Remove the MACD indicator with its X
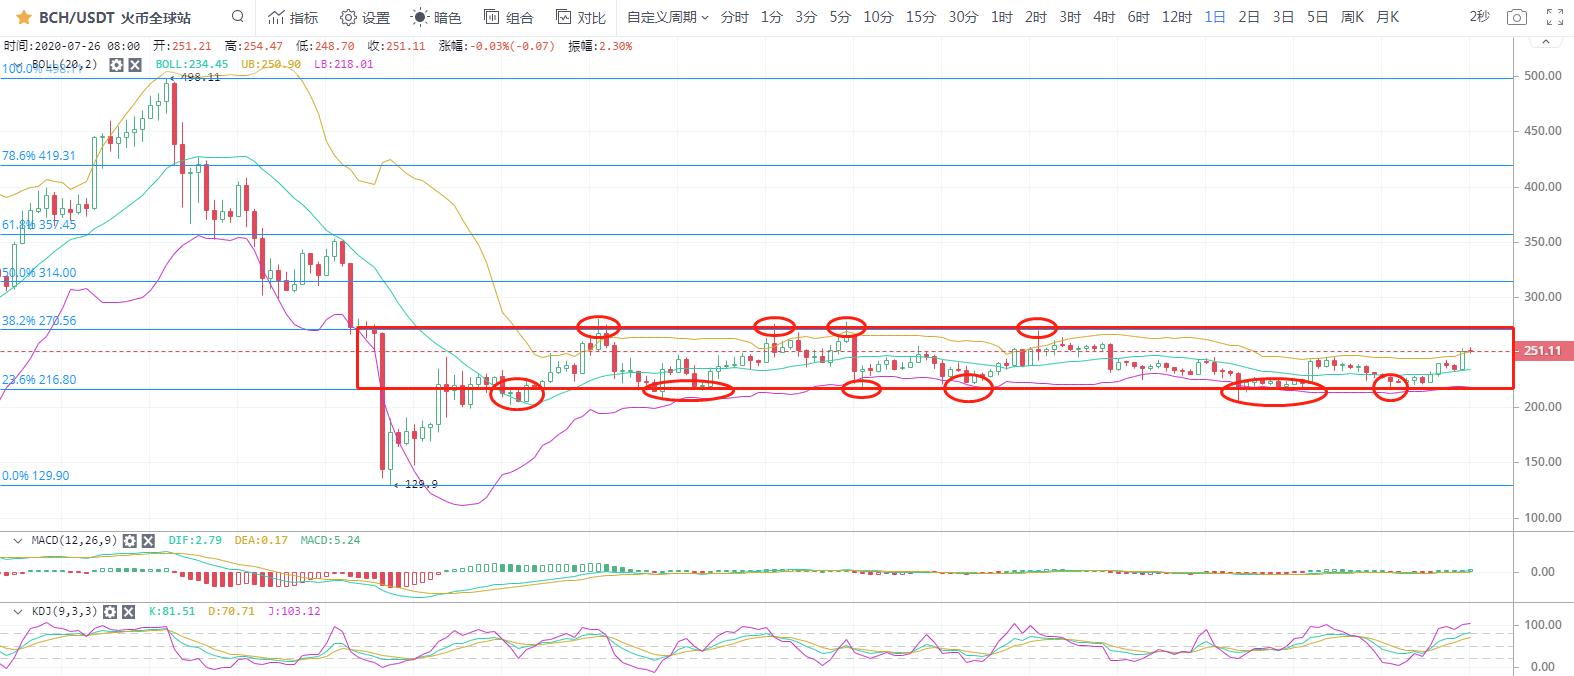 pos(148,541)
